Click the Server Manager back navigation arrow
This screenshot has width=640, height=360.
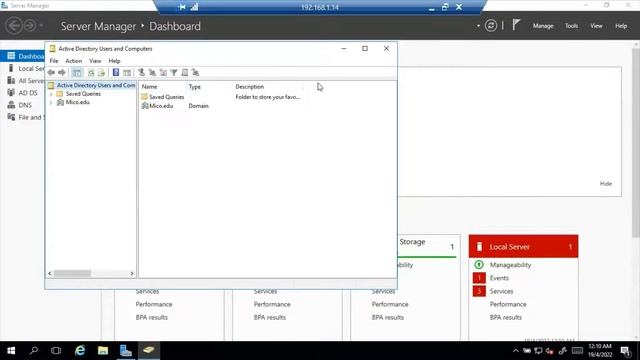14,26
